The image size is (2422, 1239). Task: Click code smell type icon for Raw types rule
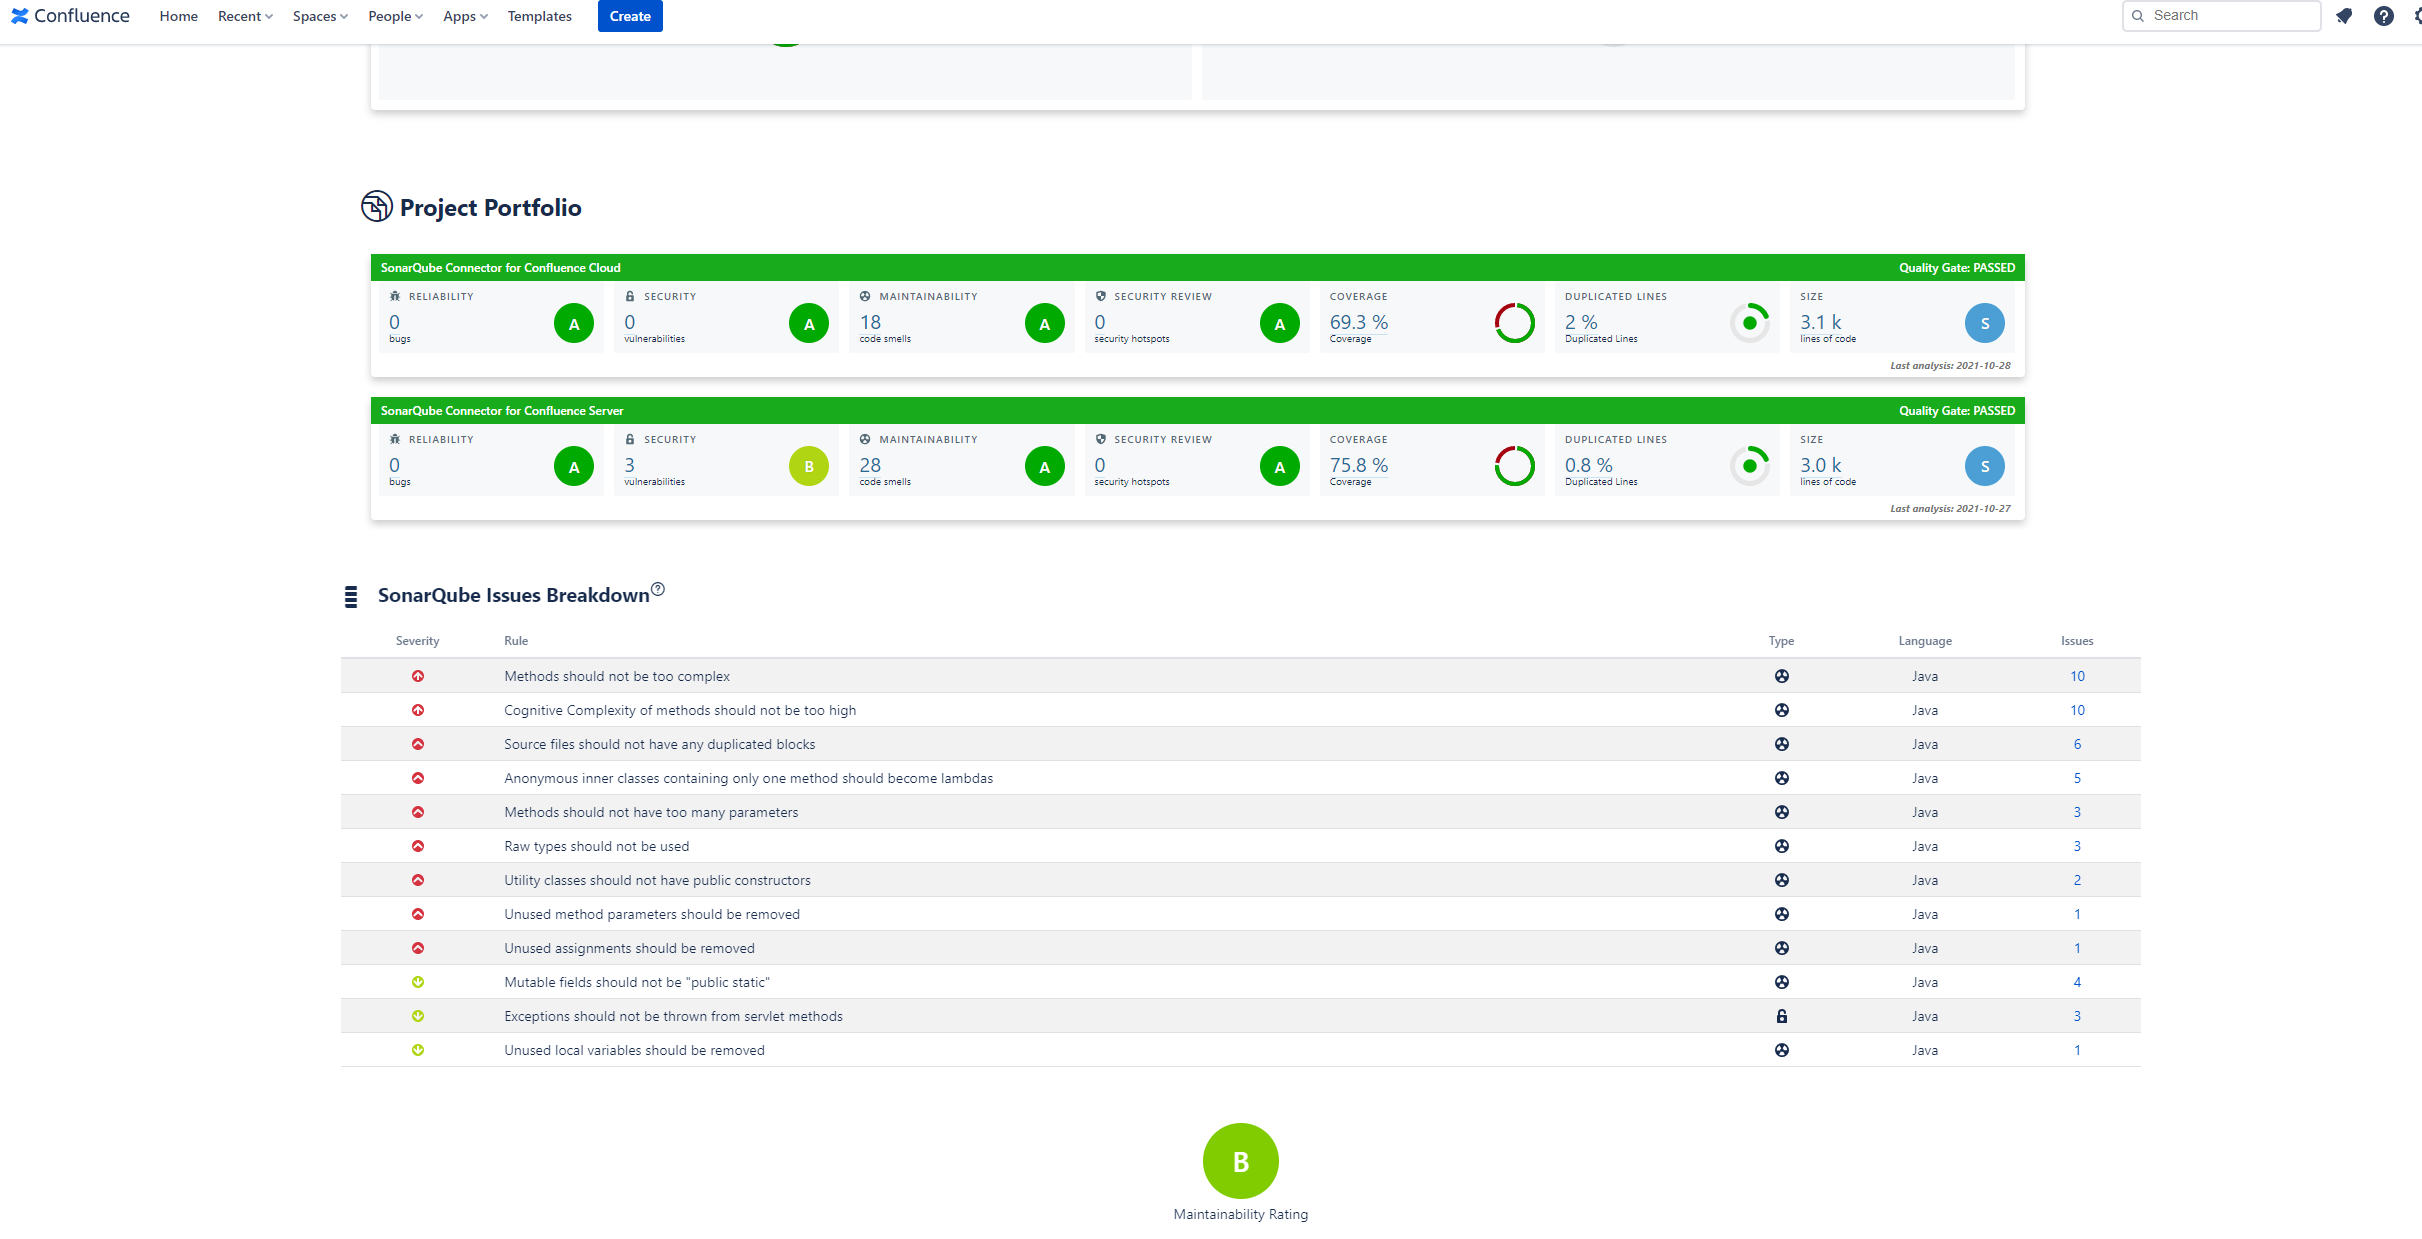click(1782, 846)
